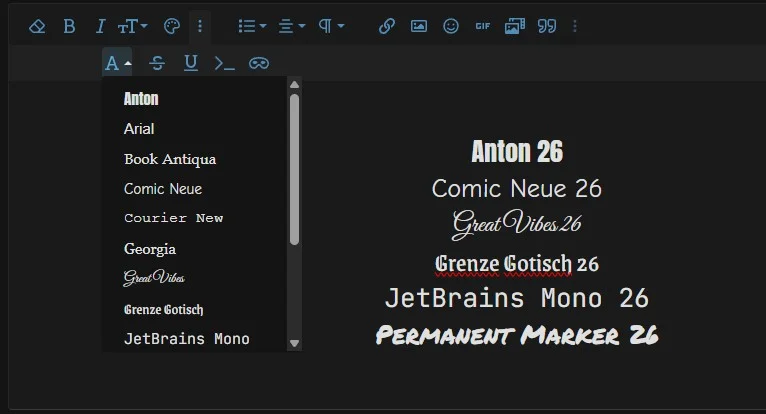
Task: Click the "Great Vibes 26" editor line
Action: [516, 224]
